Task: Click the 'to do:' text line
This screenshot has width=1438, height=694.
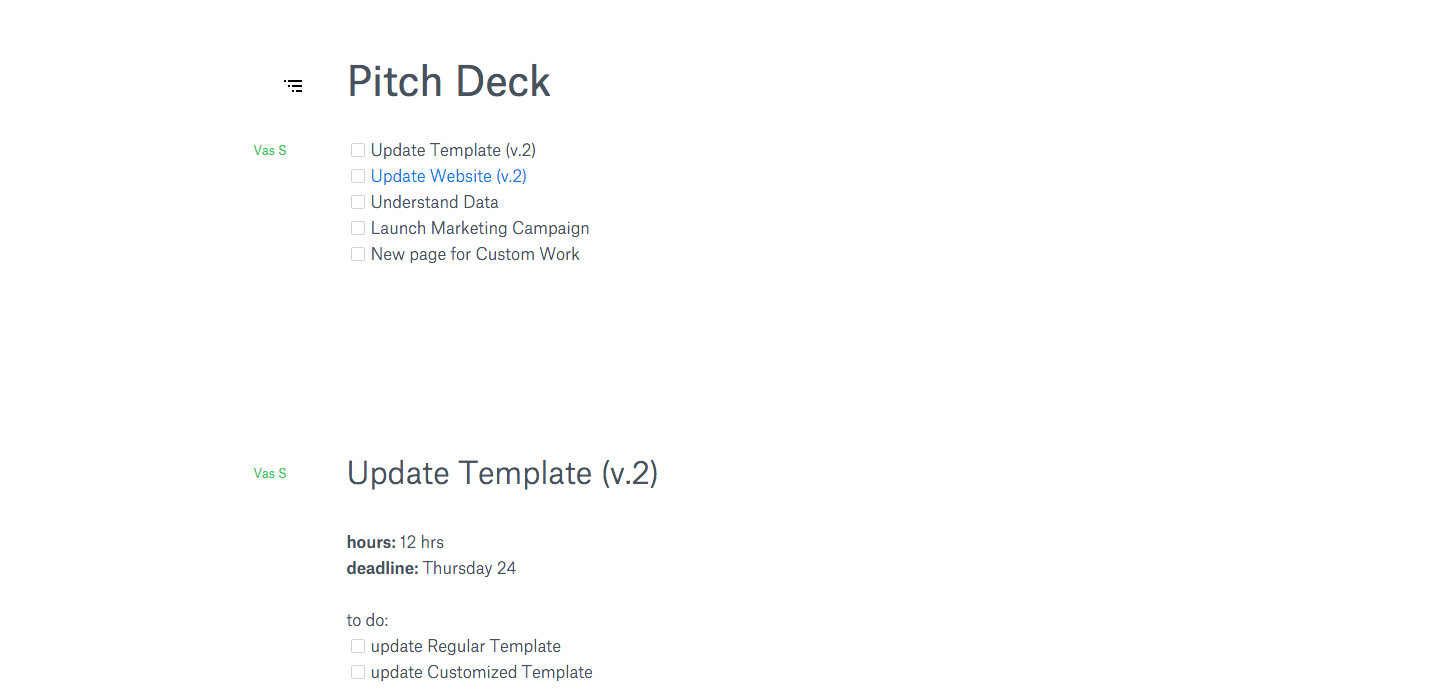Action: click(367, 620)
